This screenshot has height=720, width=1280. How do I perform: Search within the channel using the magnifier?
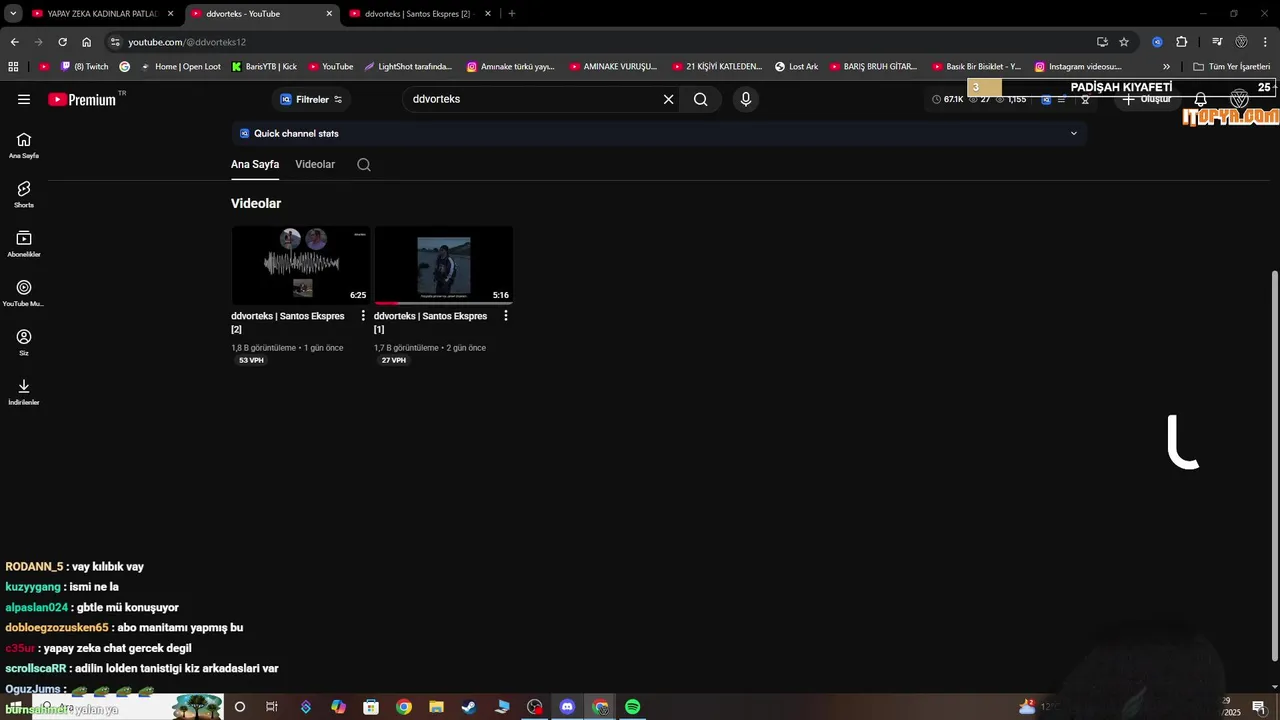[364, 165]
